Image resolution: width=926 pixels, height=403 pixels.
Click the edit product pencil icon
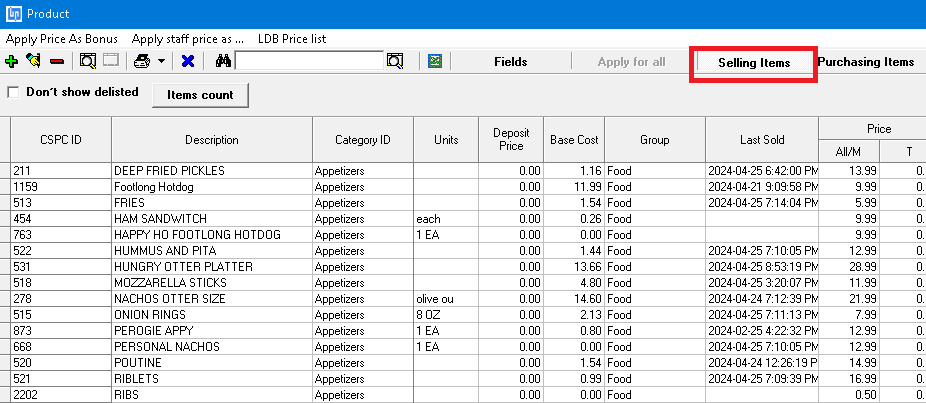34,61
